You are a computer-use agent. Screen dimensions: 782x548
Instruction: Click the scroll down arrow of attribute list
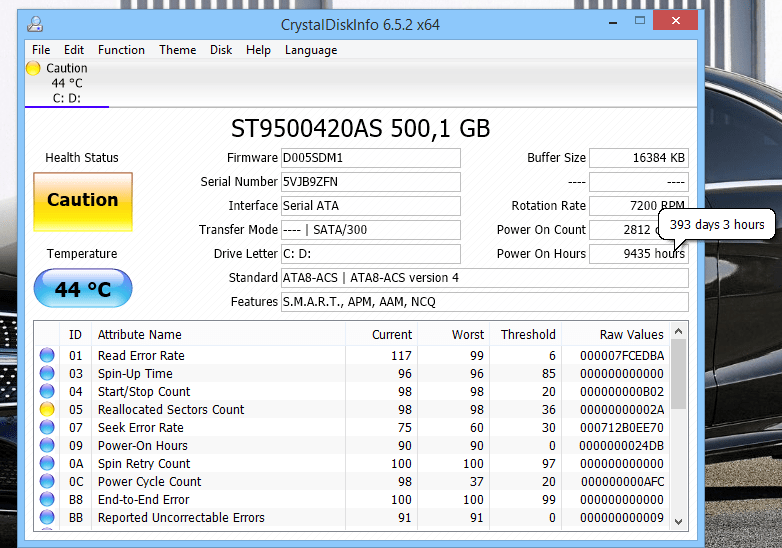[x=678, y=522]
